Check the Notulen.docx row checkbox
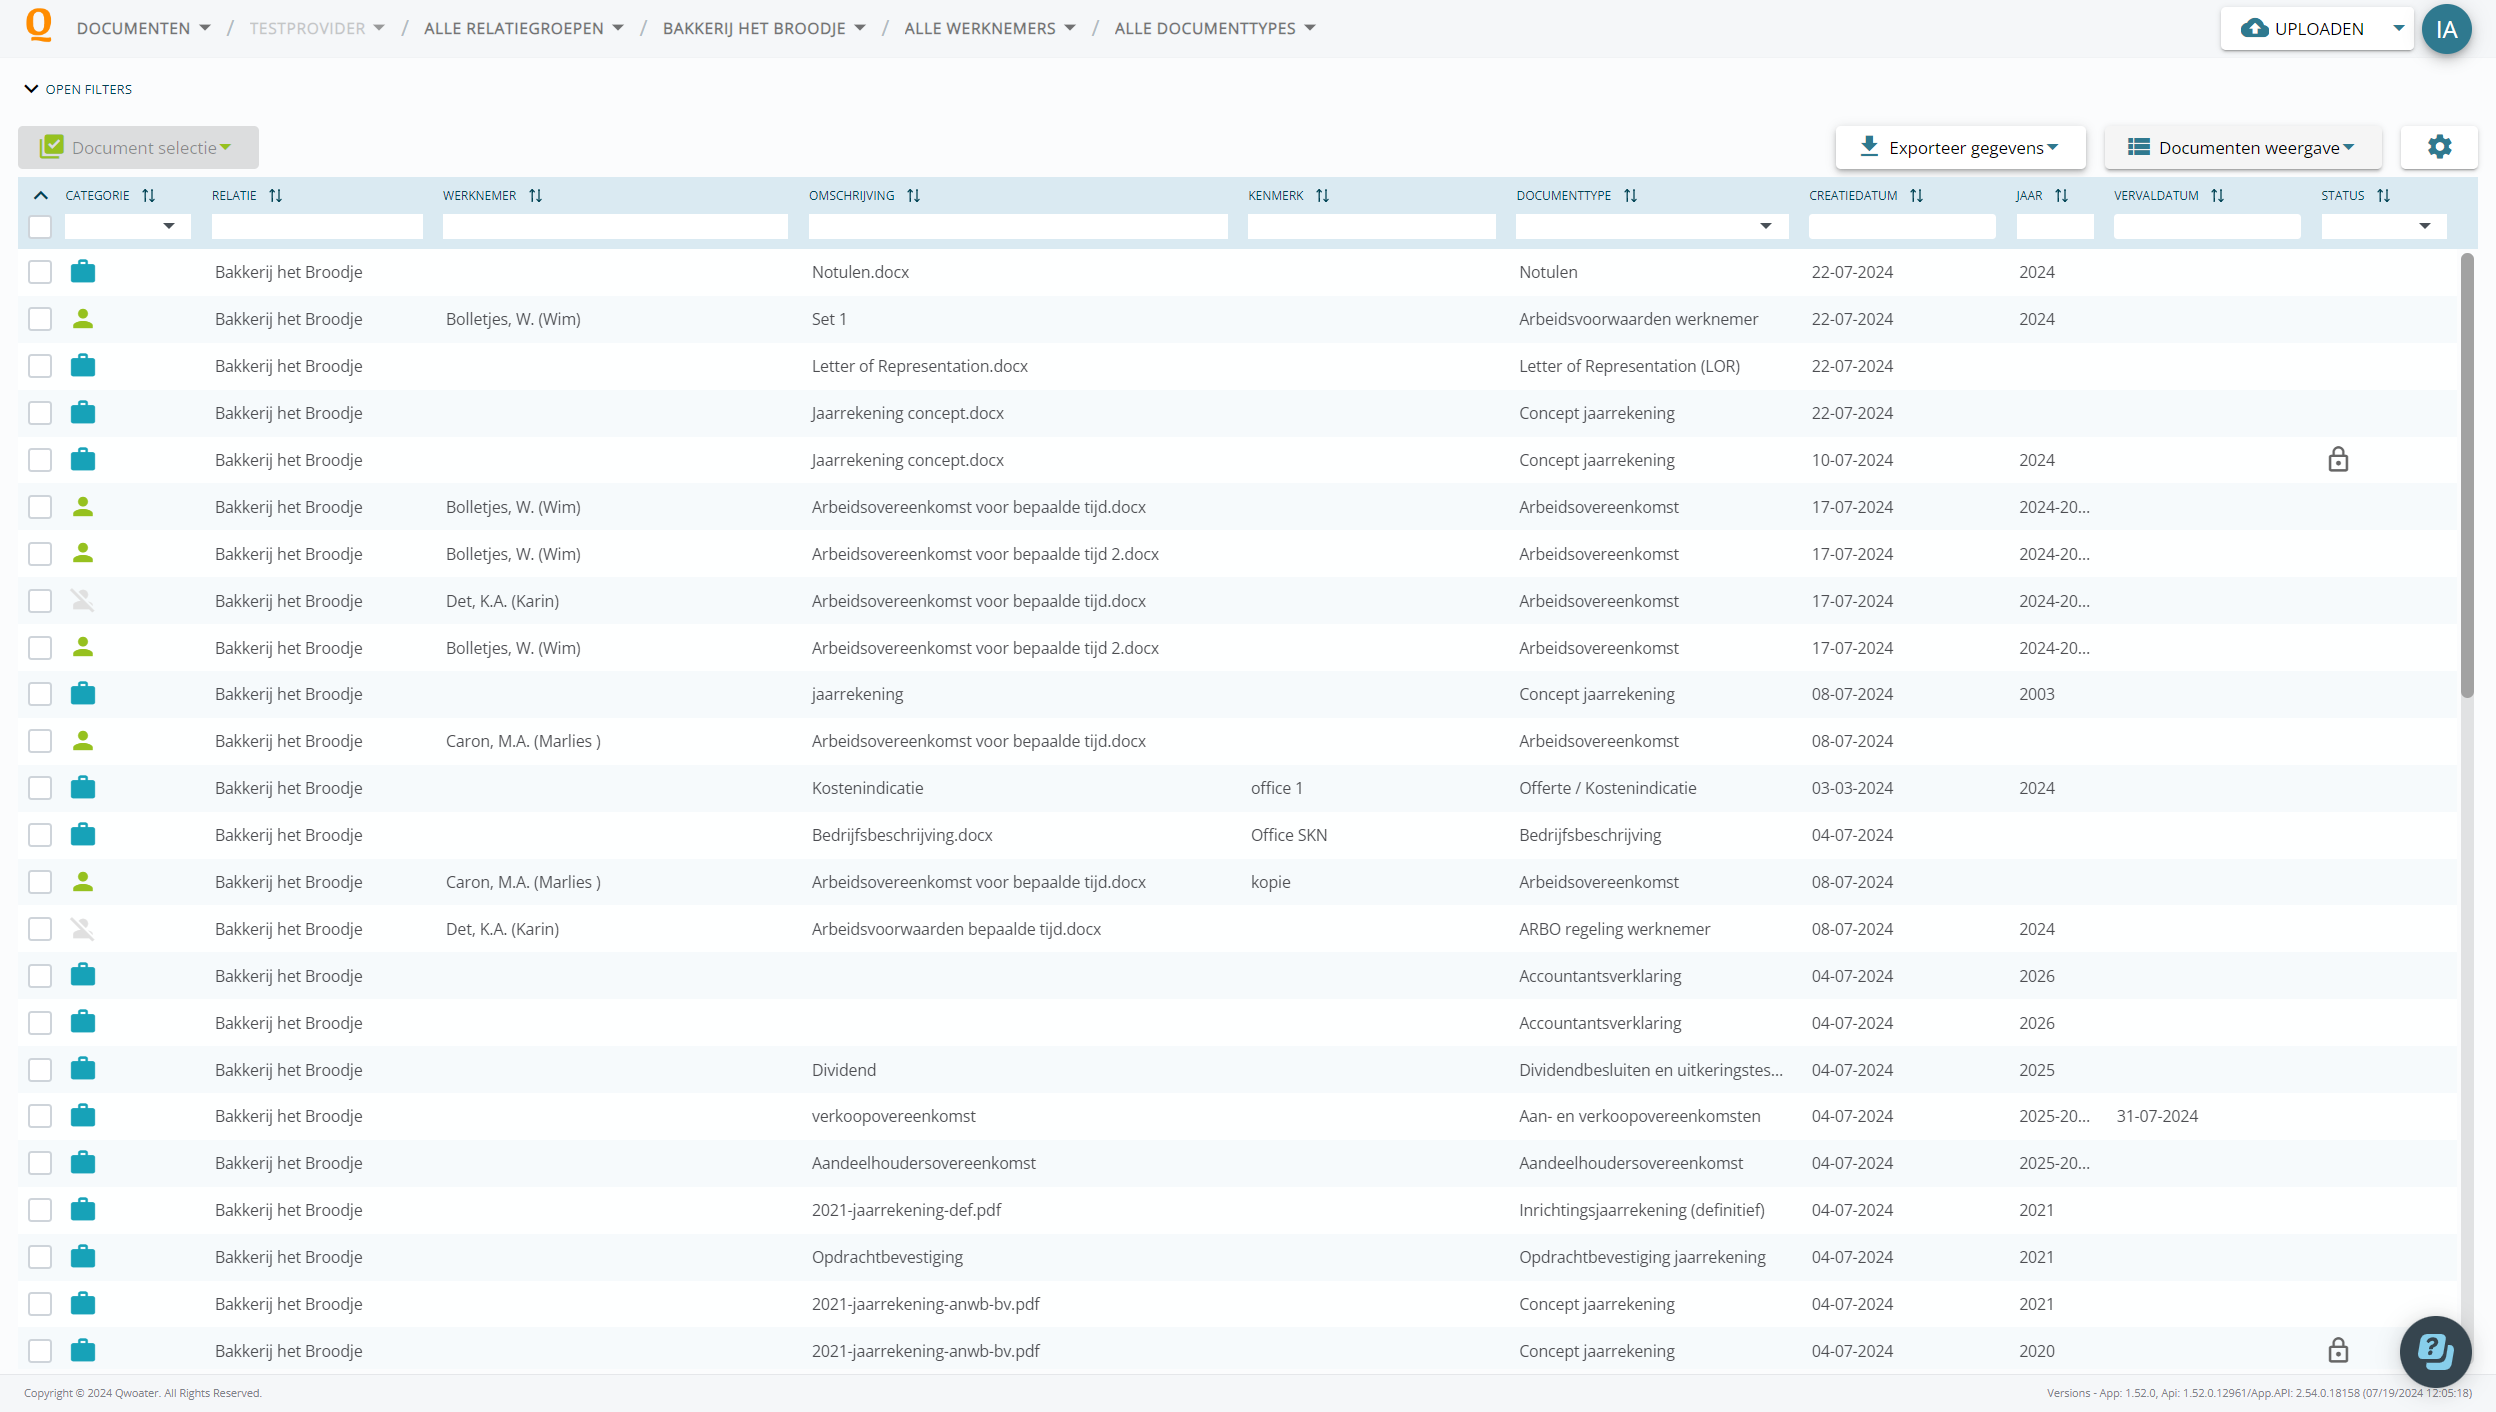 40,272
